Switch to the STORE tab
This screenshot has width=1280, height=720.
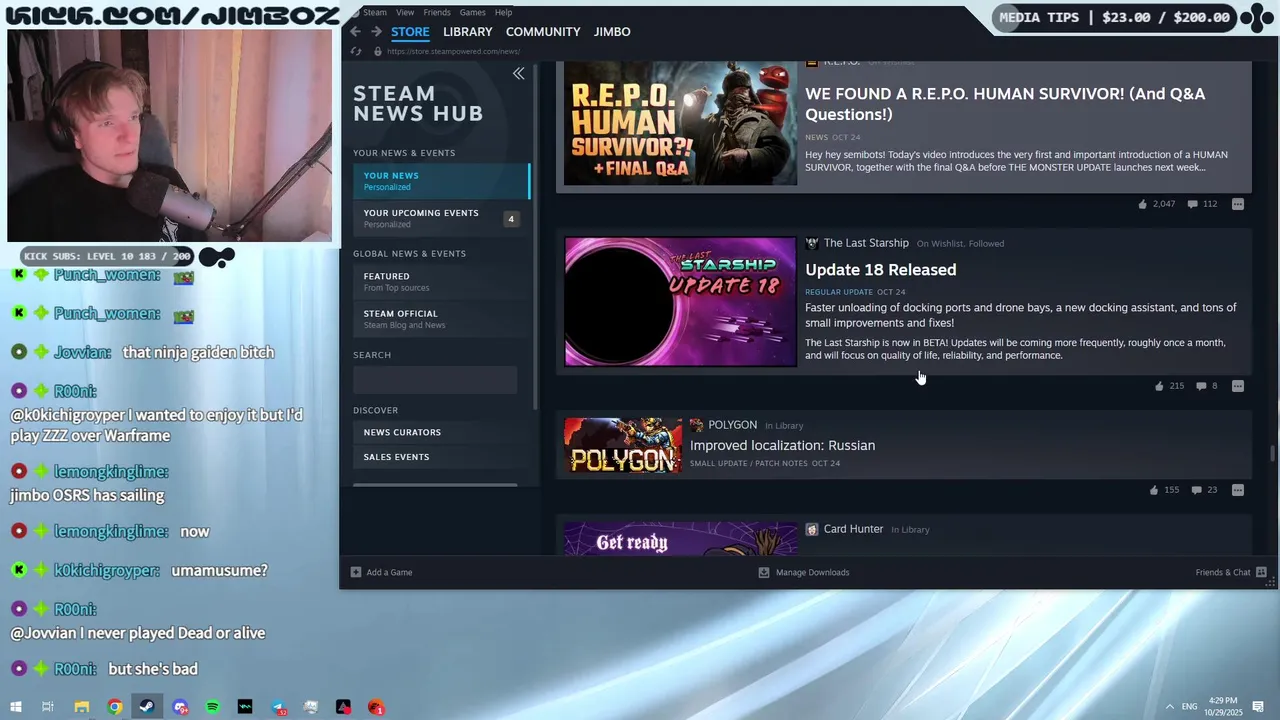coord(410,32)
